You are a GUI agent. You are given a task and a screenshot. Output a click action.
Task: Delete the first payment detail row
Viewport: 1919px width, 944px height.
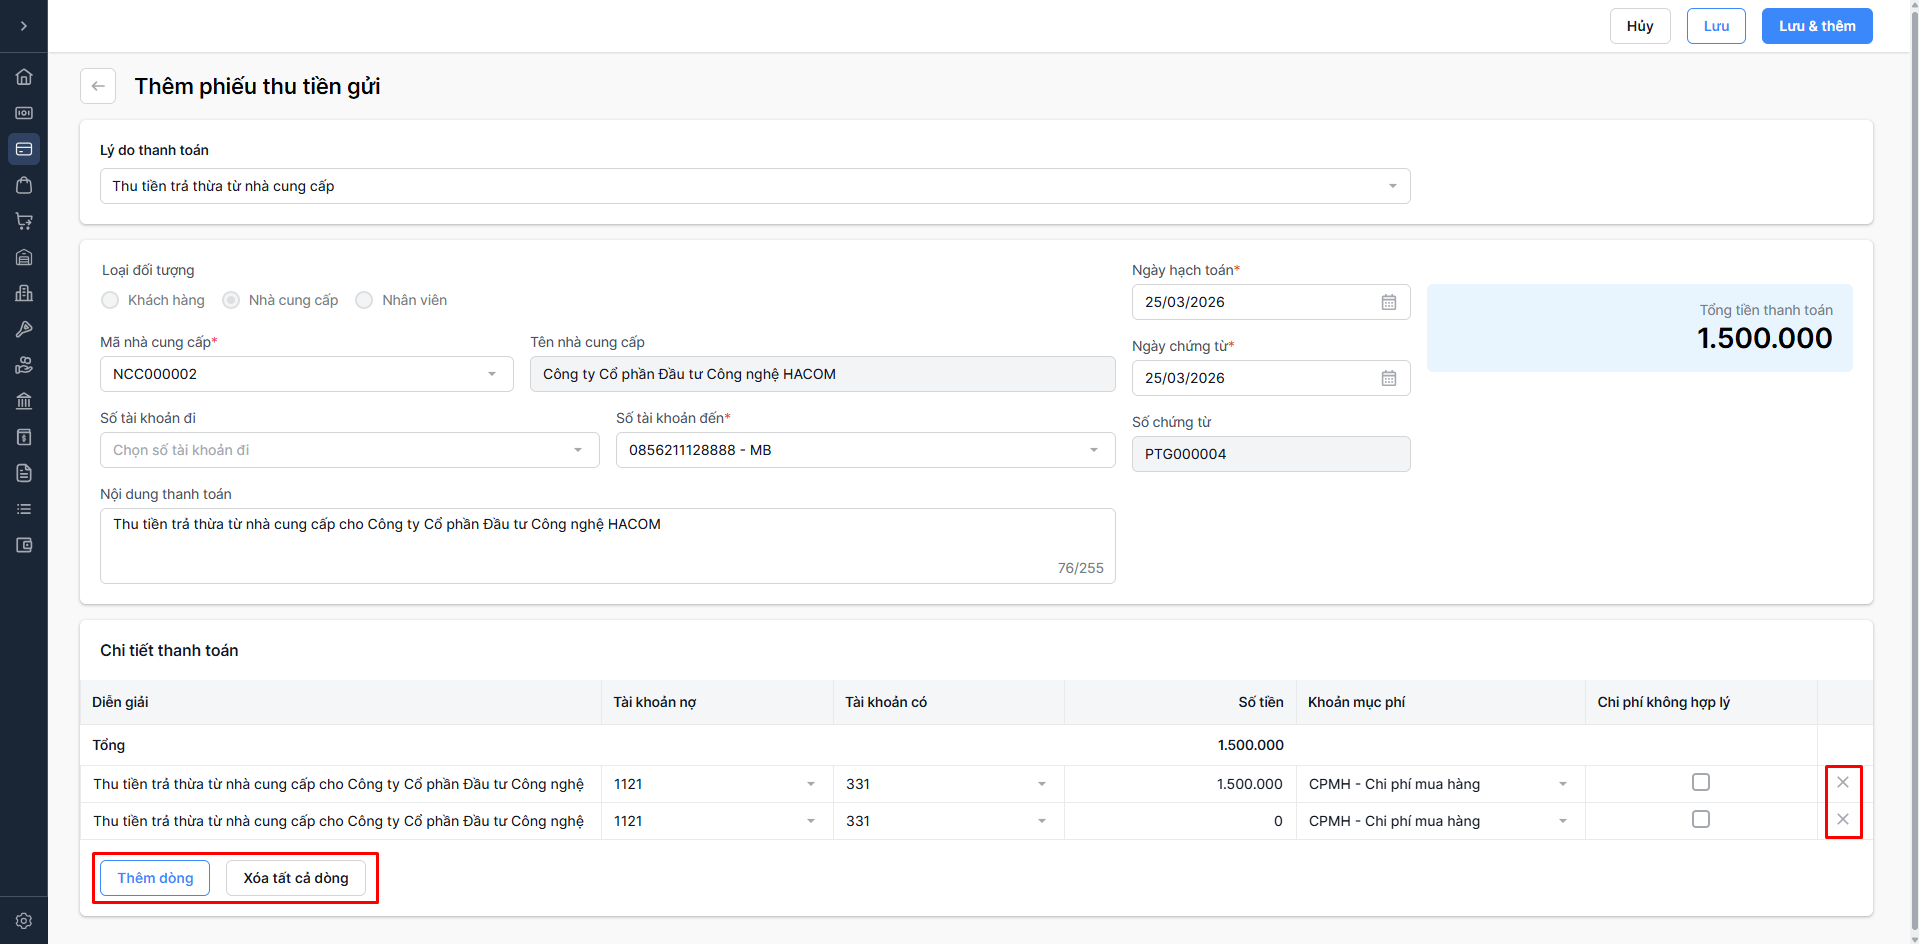click(x=1843, y=782)
